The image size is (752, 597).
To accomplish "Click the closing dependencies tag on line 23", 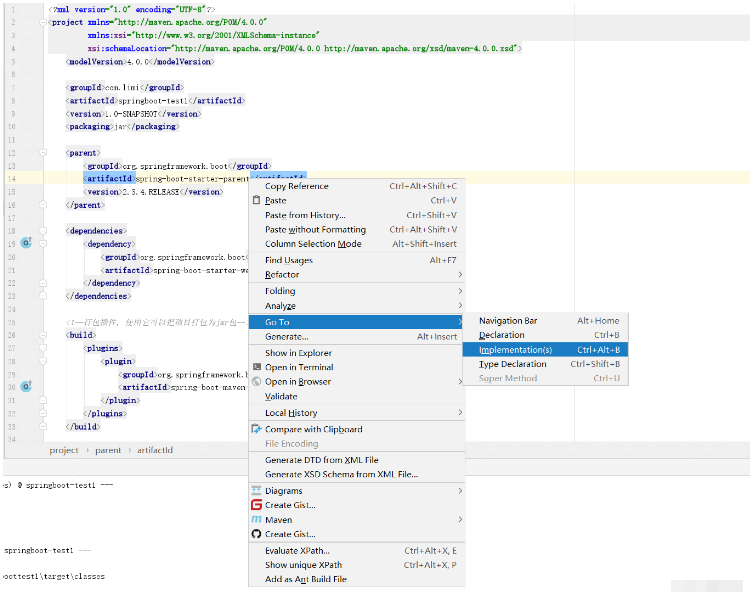I will pos(98,296).
